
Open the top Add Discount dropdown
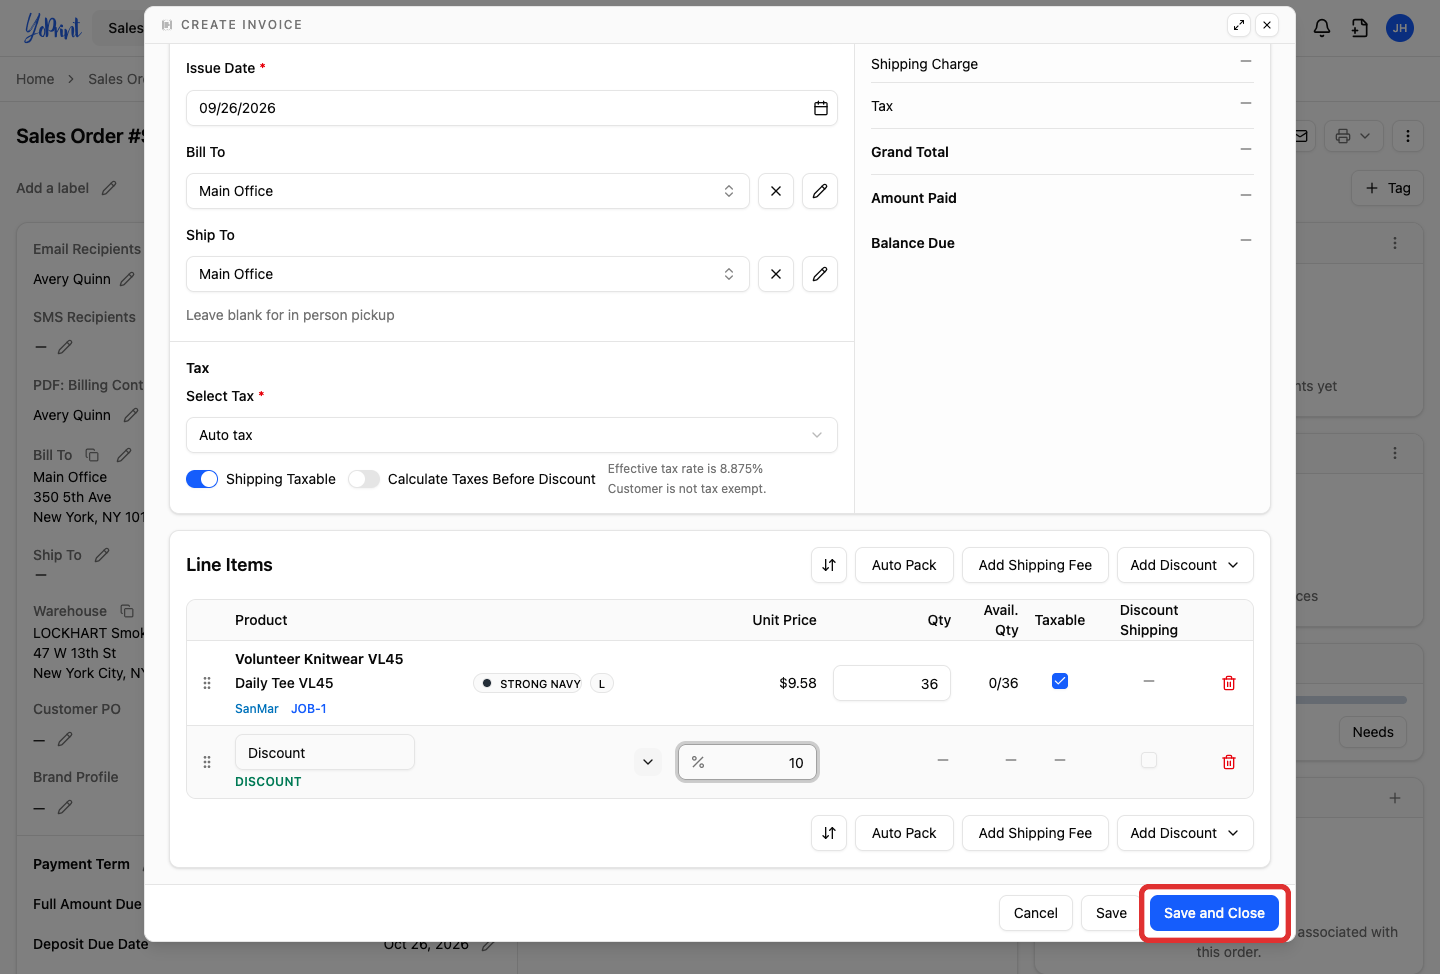(x=1185, y=565)
